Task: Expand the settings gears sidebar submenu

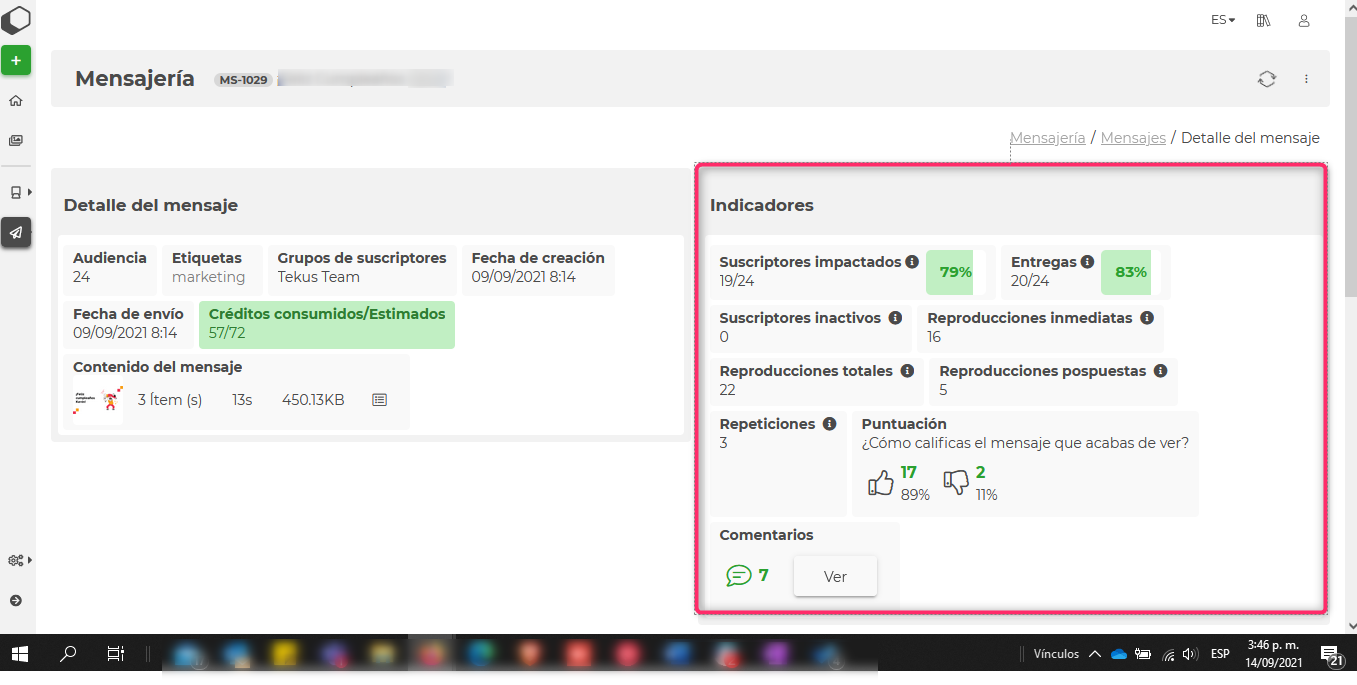Action: coord(19,560)
